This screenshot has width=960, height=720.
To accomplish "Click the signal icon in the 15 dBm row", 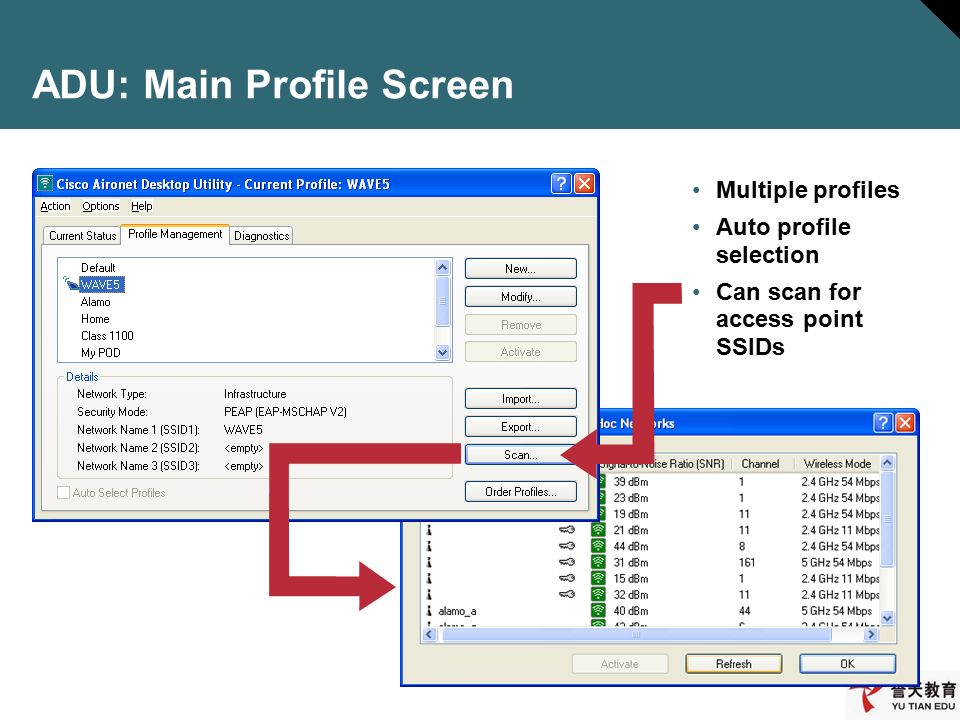I will 598,579.
